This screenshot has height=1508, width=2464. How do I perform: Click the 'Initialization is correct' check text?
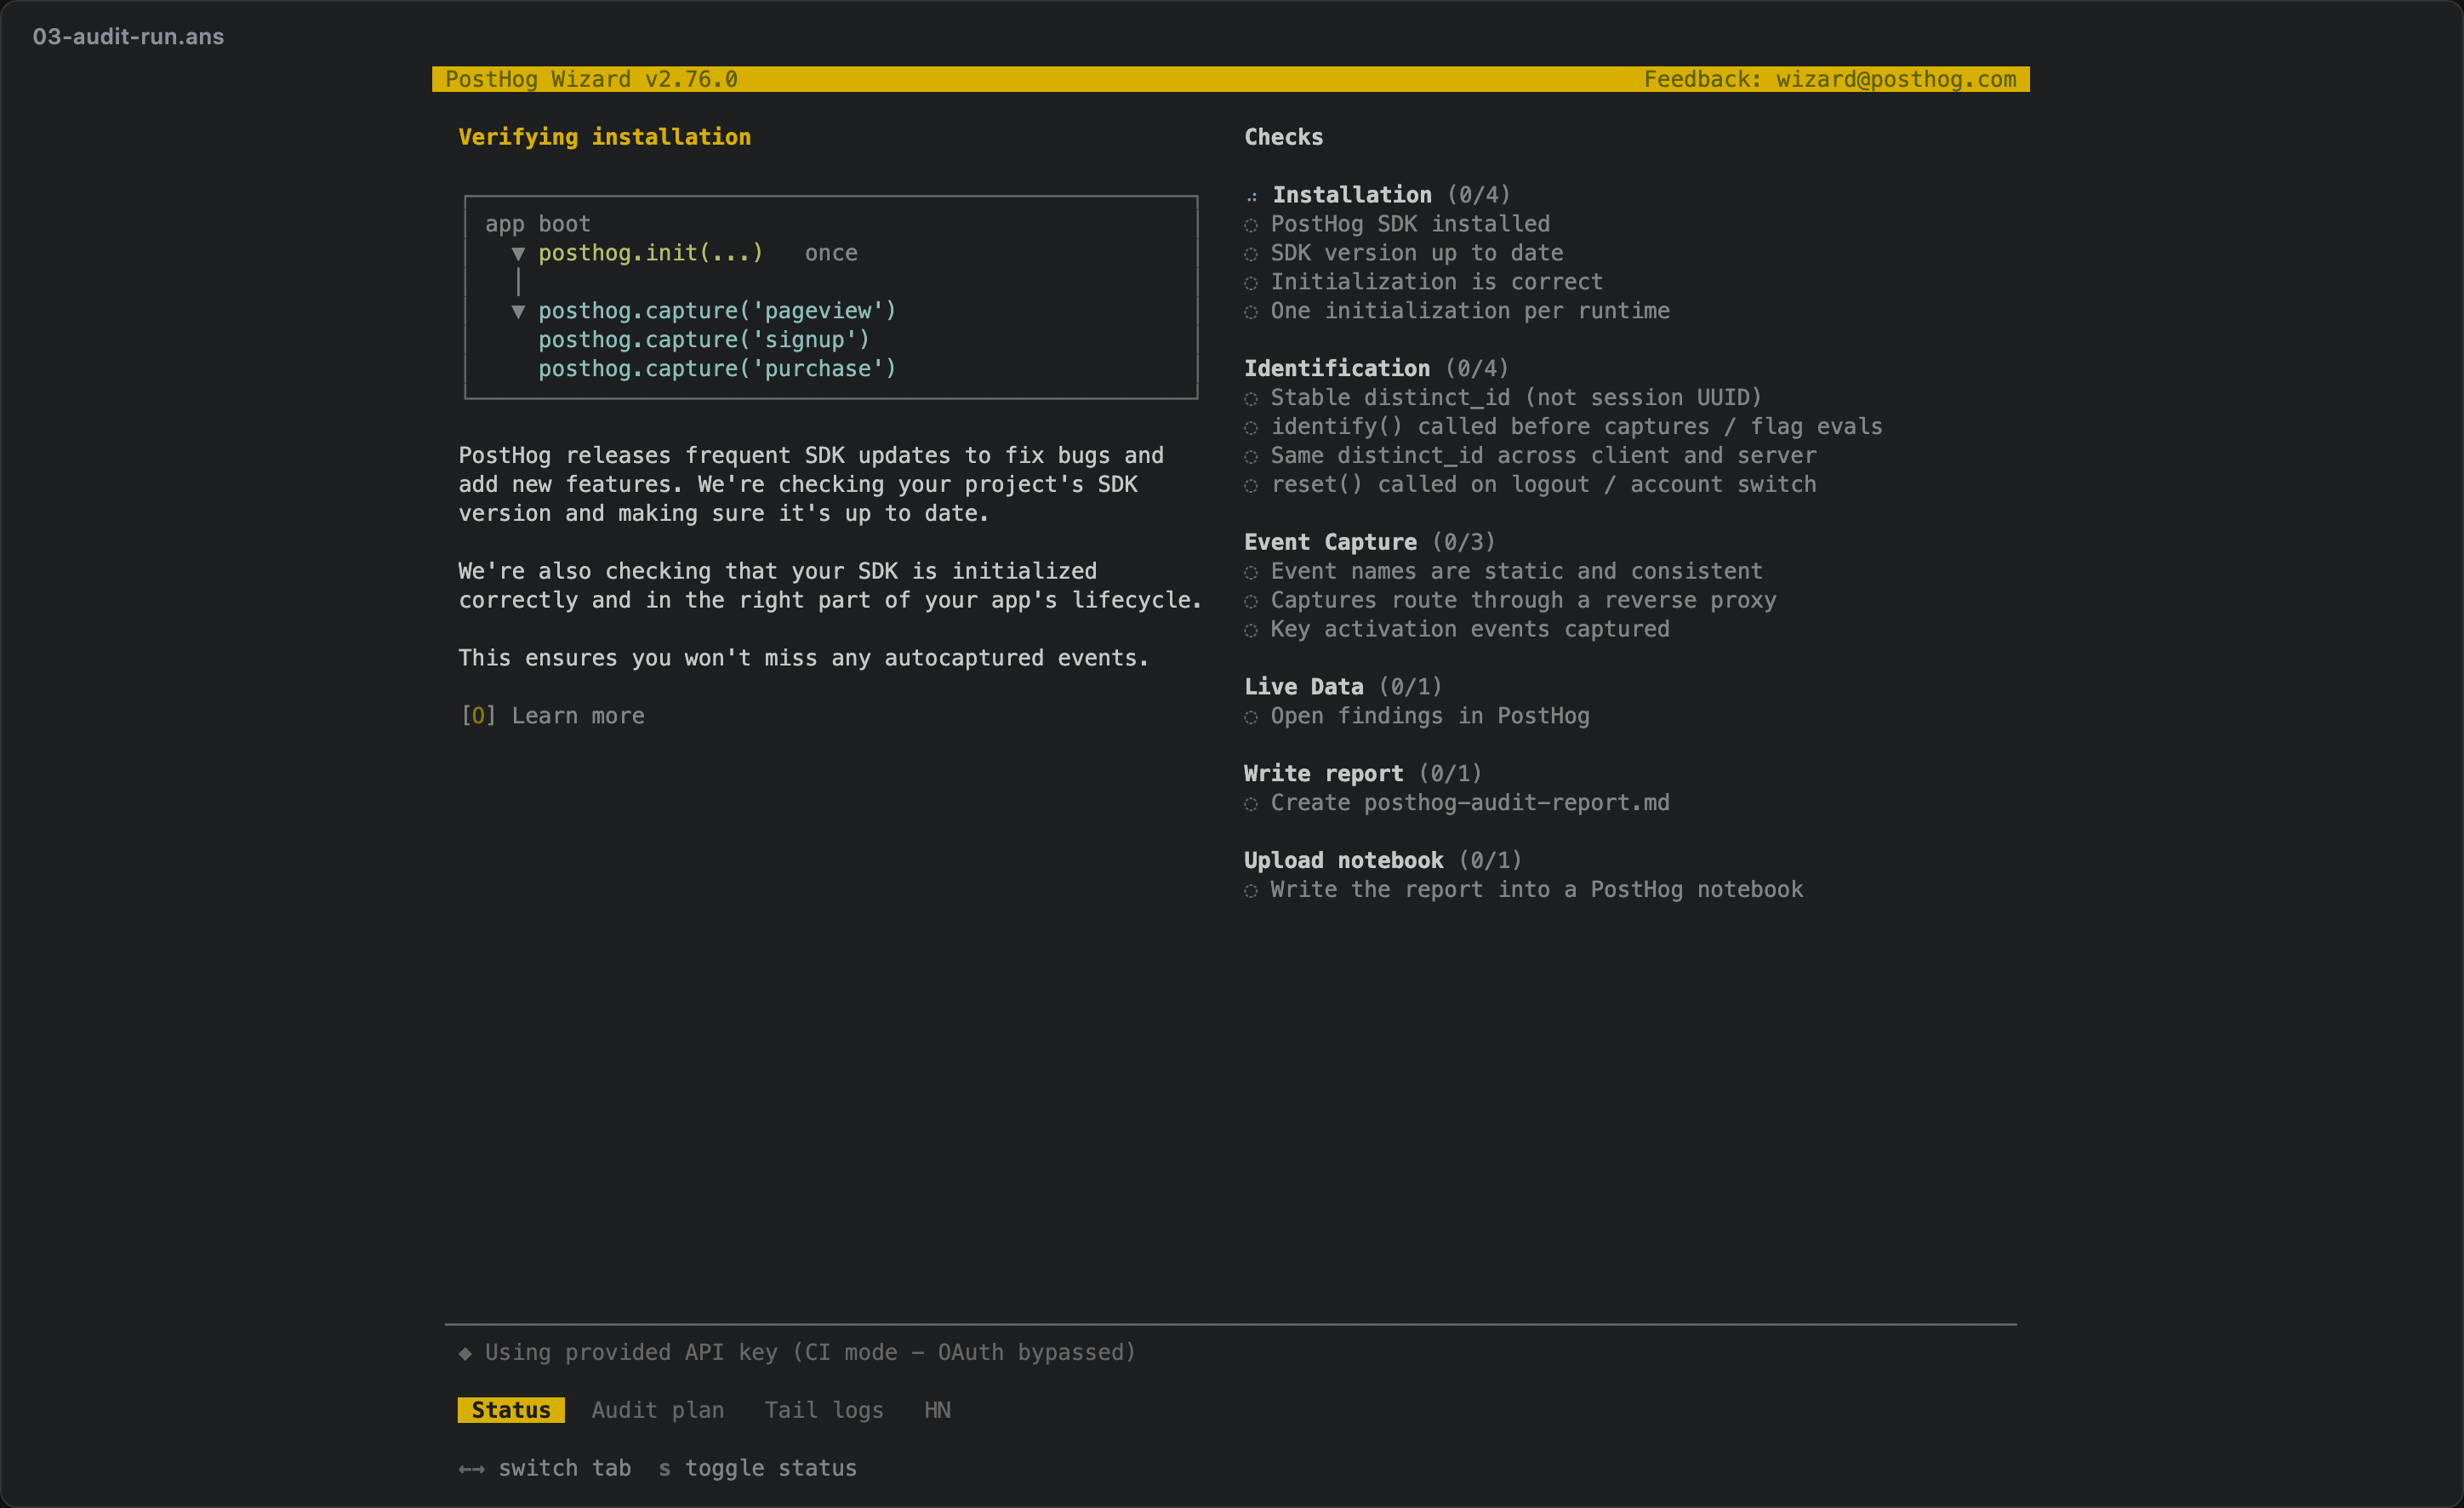coord(1437,282)
